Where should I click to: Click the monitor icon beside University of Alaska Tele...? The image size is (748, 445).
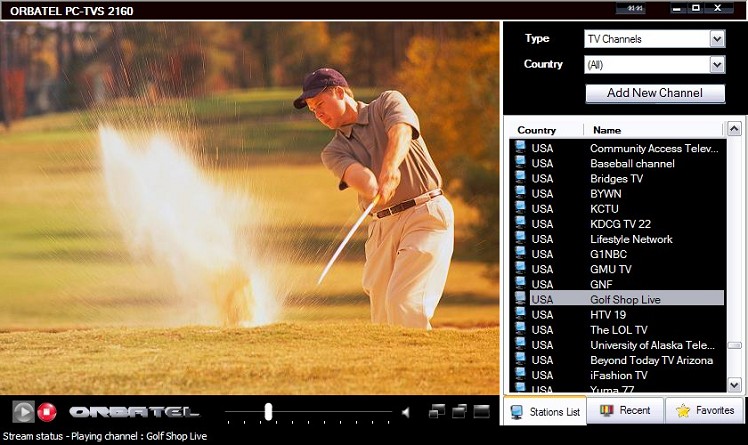point(520,344)
